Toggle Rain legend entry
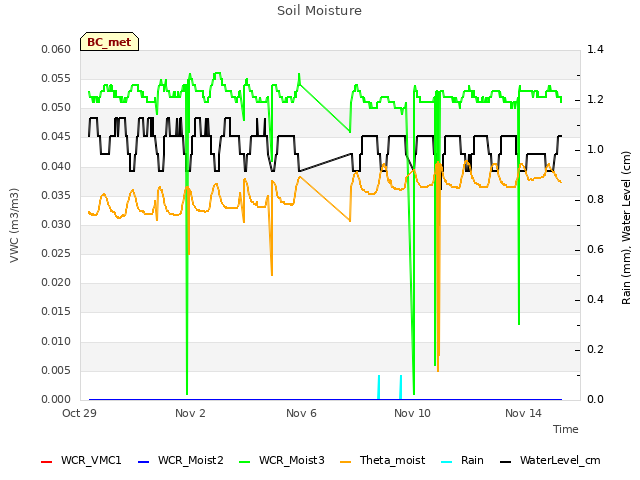Screen dimensions: 640x480 [x=462, y=461]
